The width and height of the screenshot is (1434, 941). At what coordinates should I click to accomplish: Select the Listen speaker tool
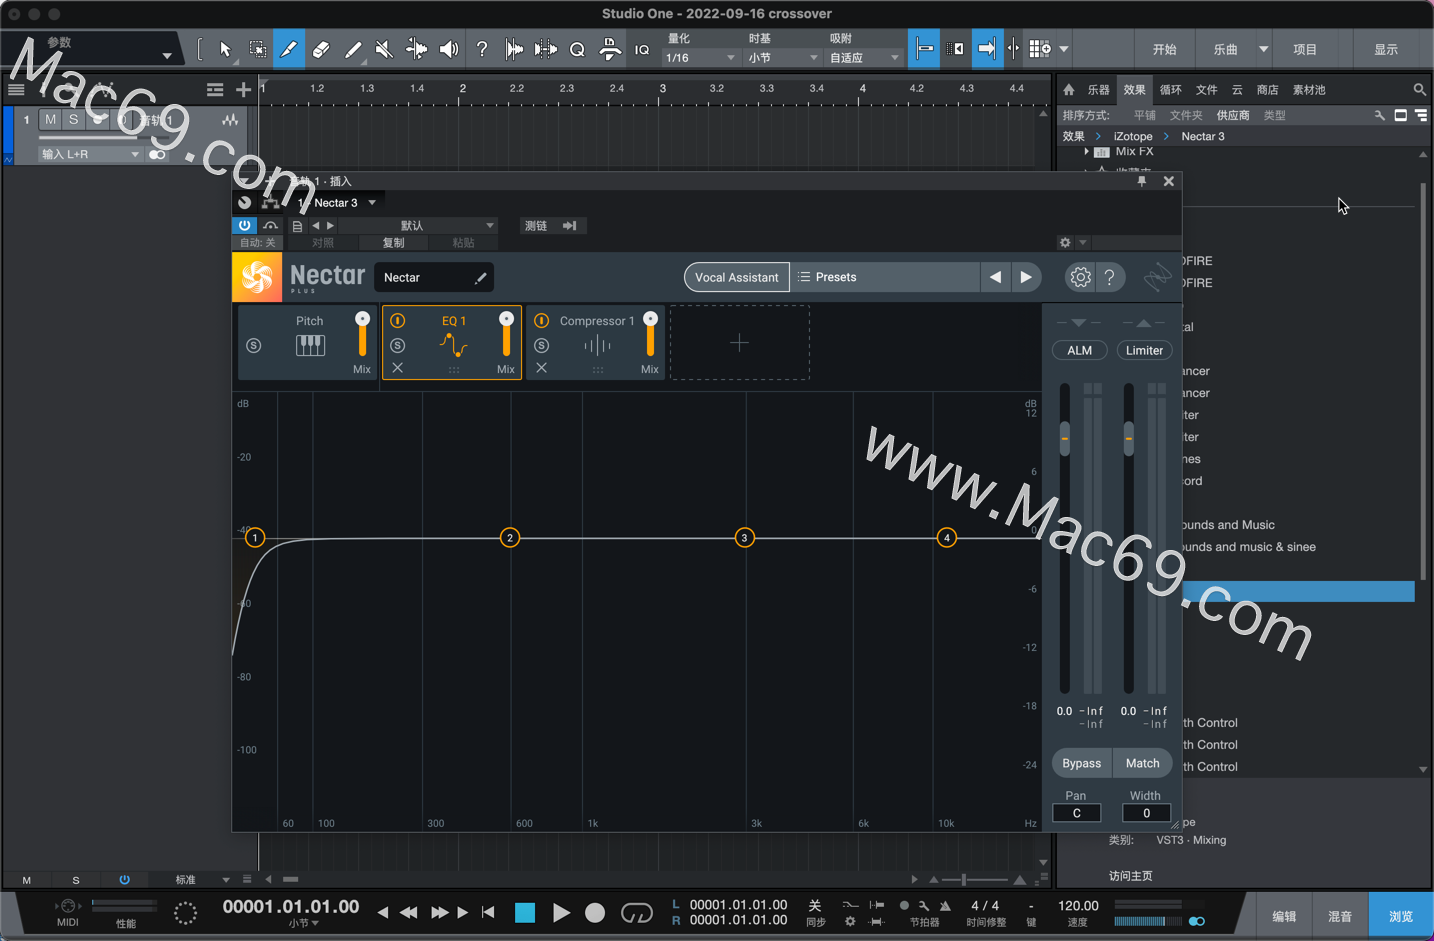[x=449, y=49]
